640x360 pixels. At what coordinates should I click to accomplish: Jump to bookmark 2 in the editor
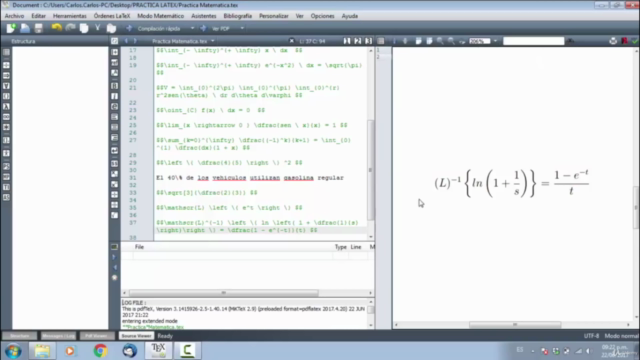(x=358, y=41)
